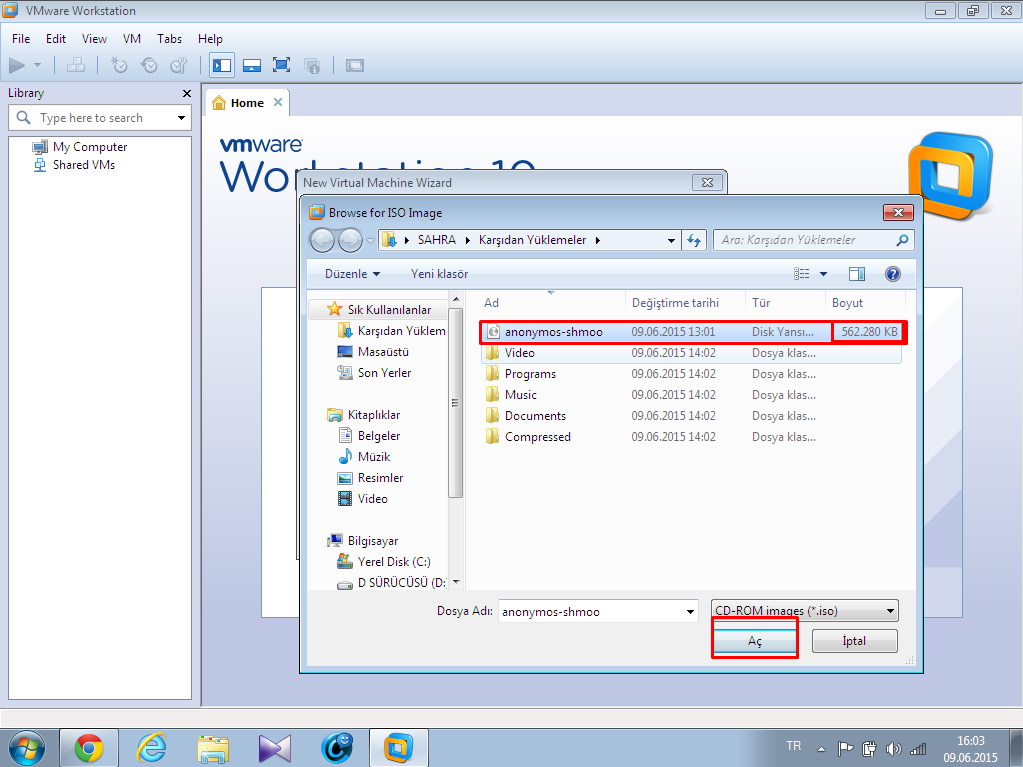Open the View menu
This screenshot has width=1023, height=767.
(95, 39)
